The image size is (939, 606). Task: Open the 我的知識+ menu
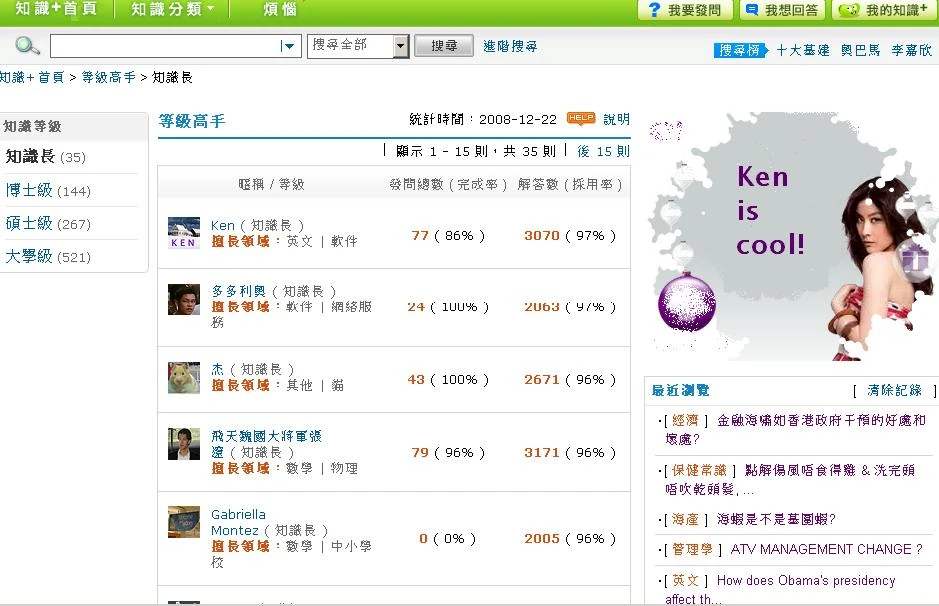[885, 10]
